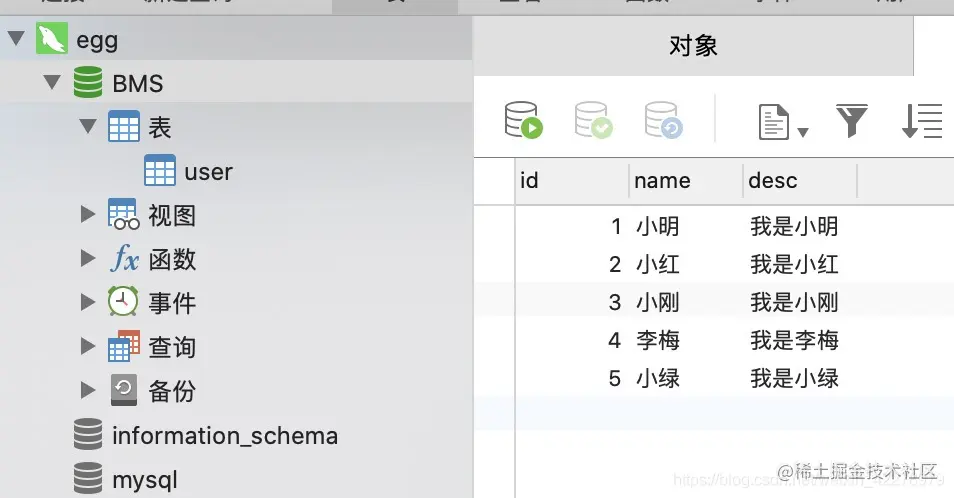Click the egg connection dolphin icon

(x=52, y=39)
